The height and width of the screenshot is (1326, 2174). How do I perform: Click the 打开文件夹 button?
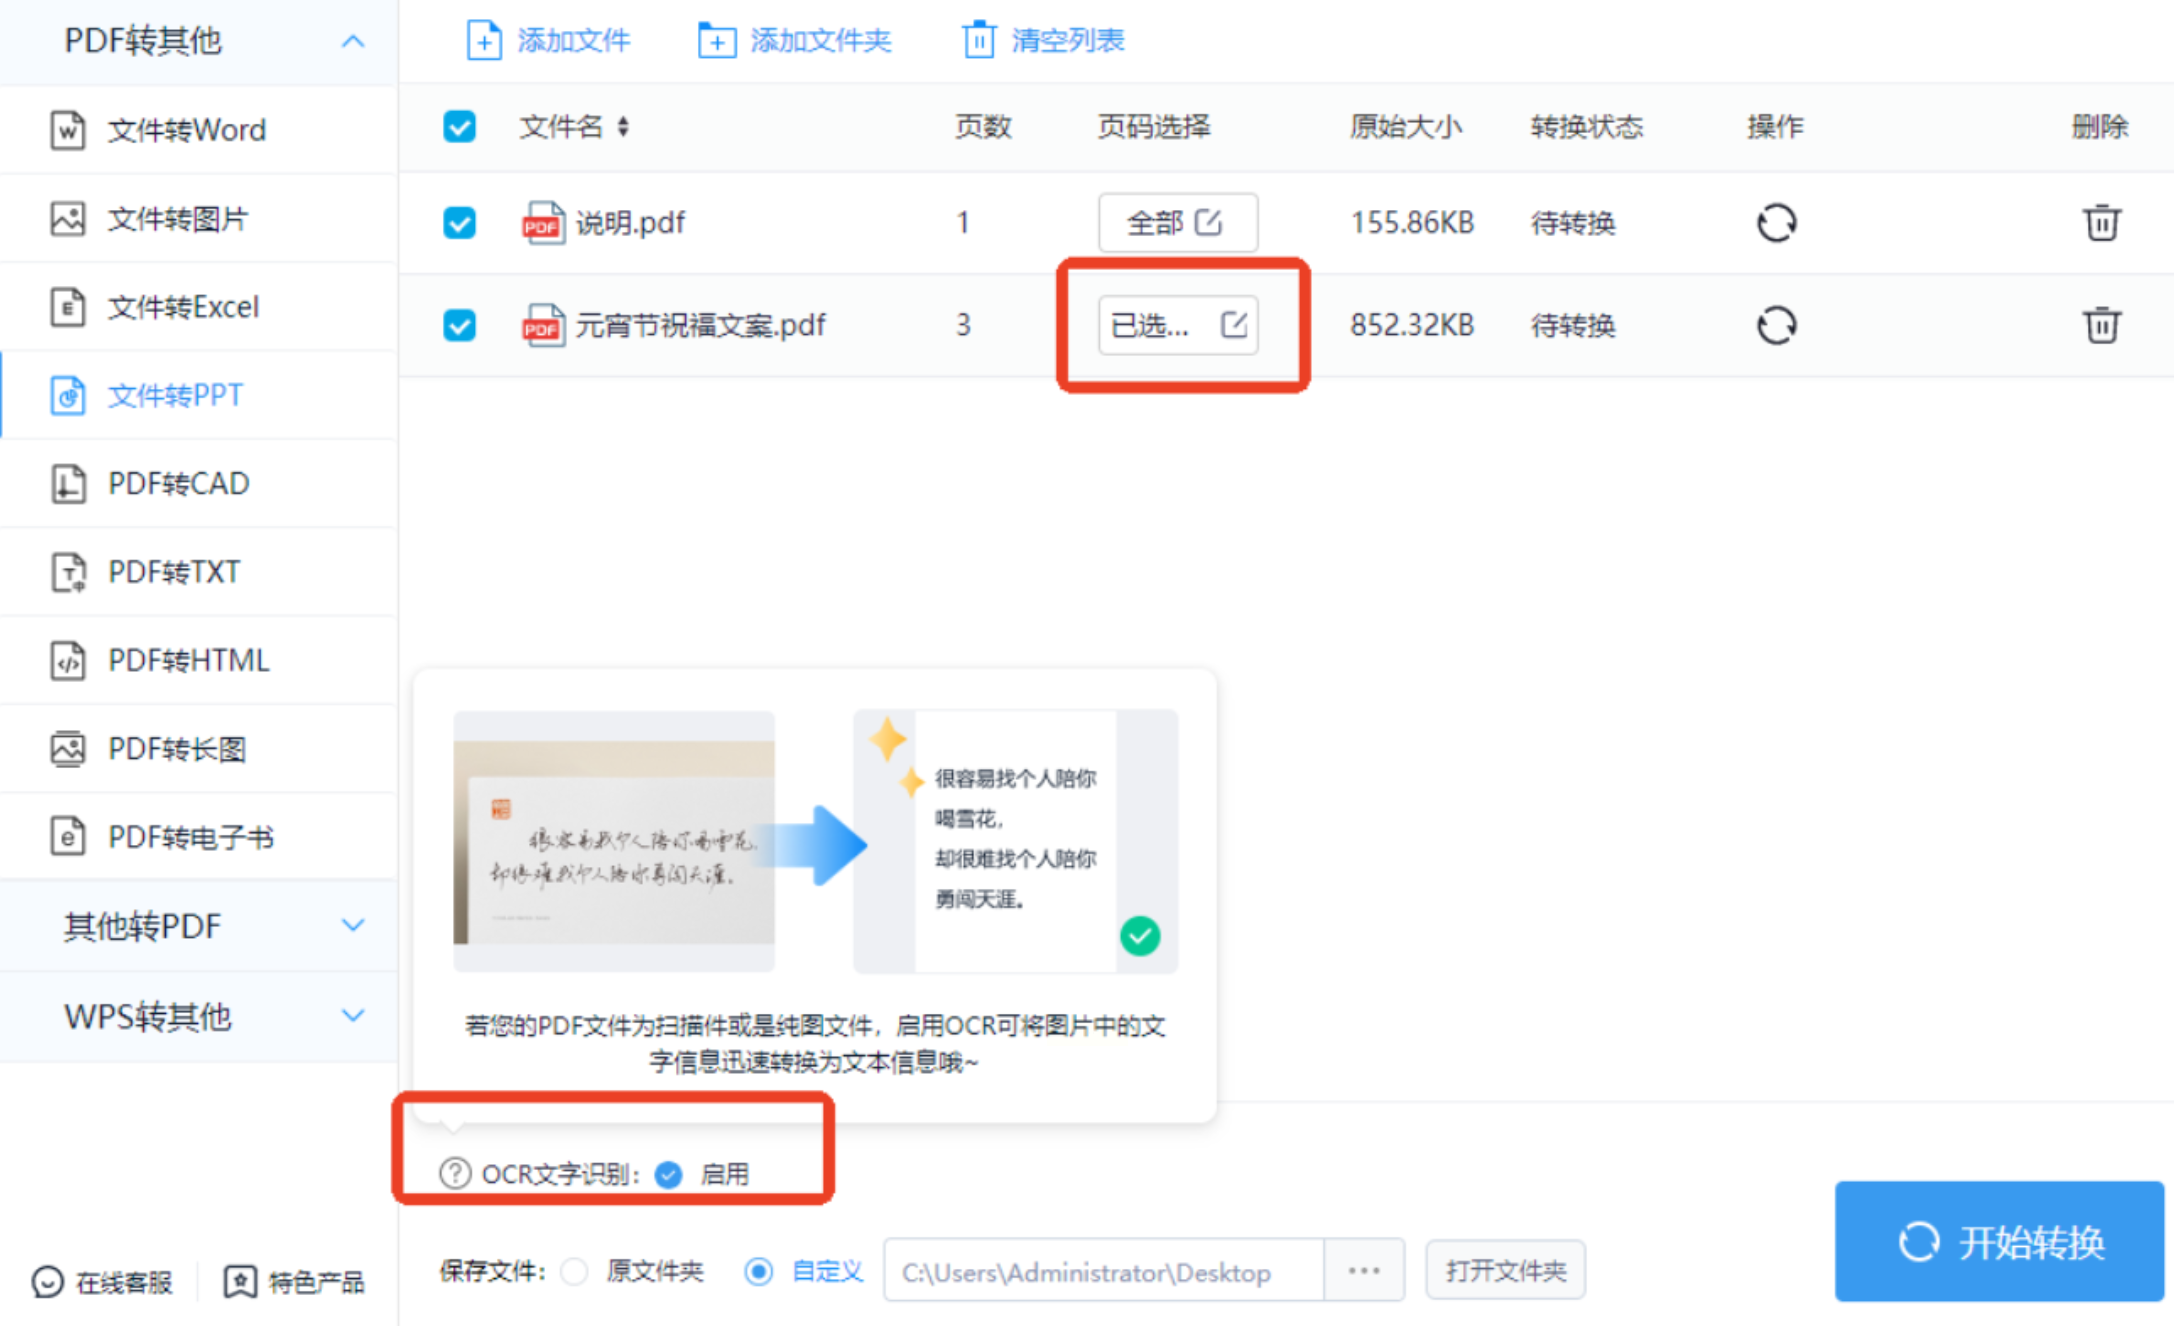tap(1504, 1270)
